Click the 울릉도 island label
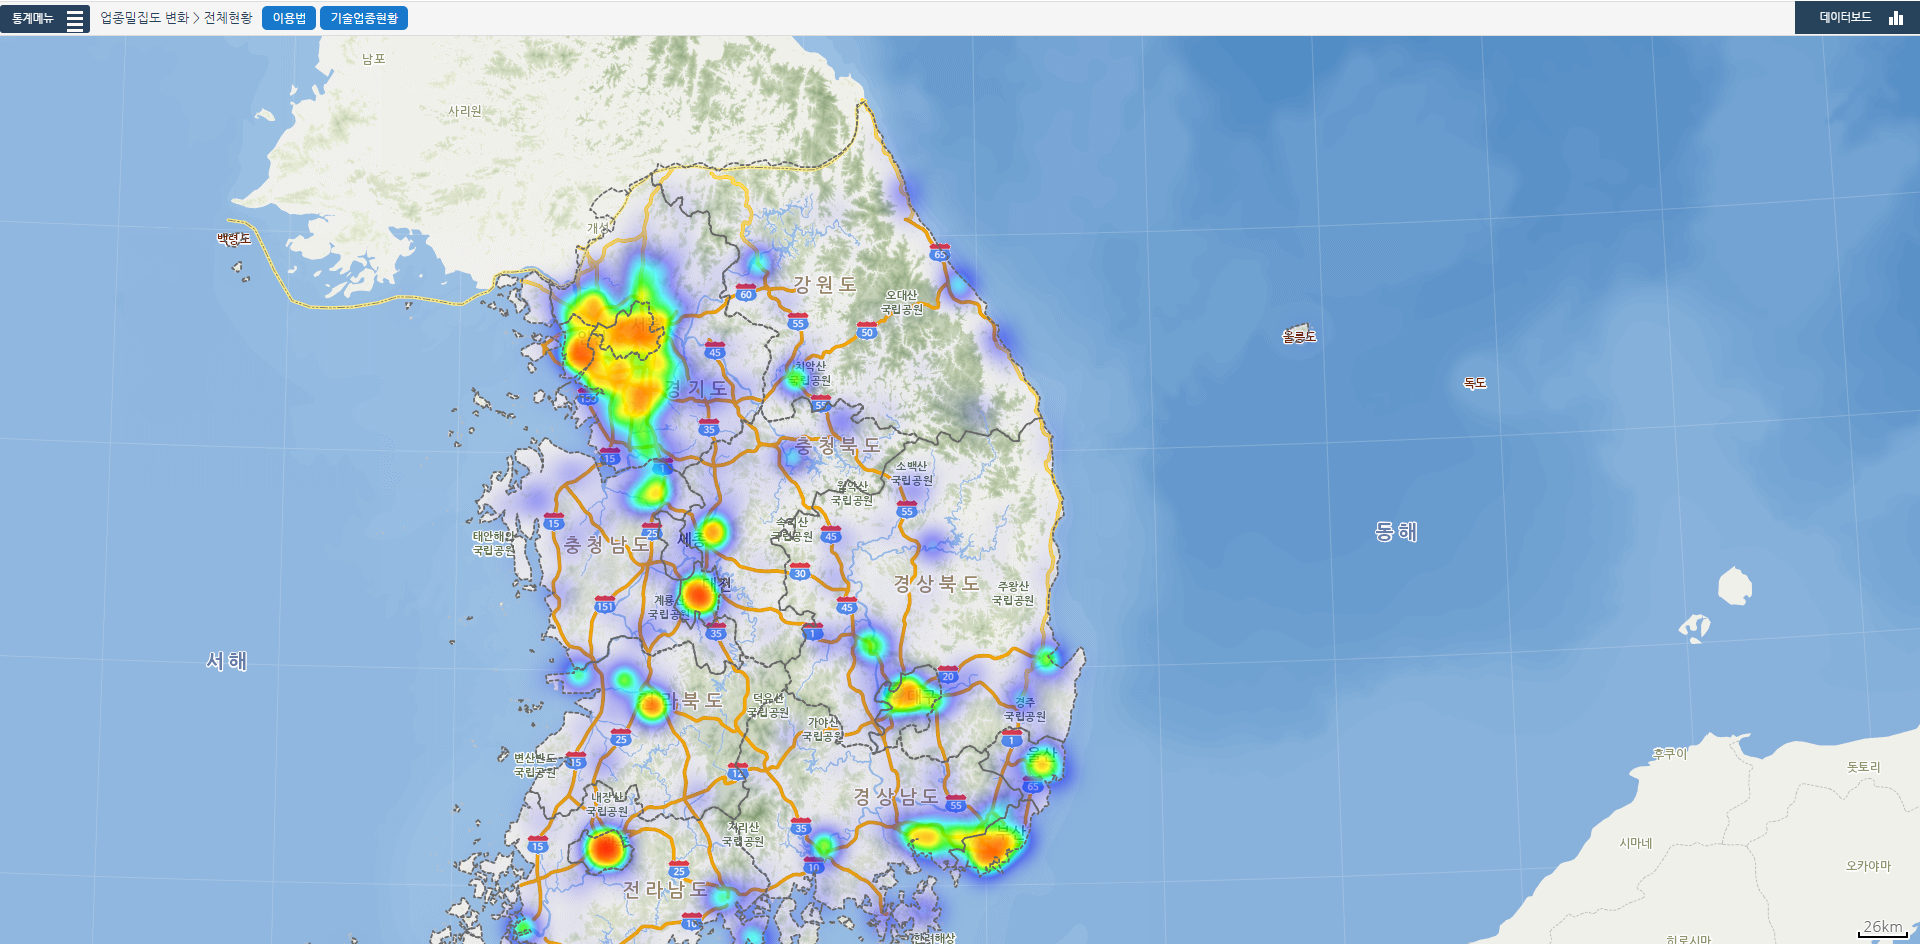The image size is (1920, 944). [x=1299, y=337]
